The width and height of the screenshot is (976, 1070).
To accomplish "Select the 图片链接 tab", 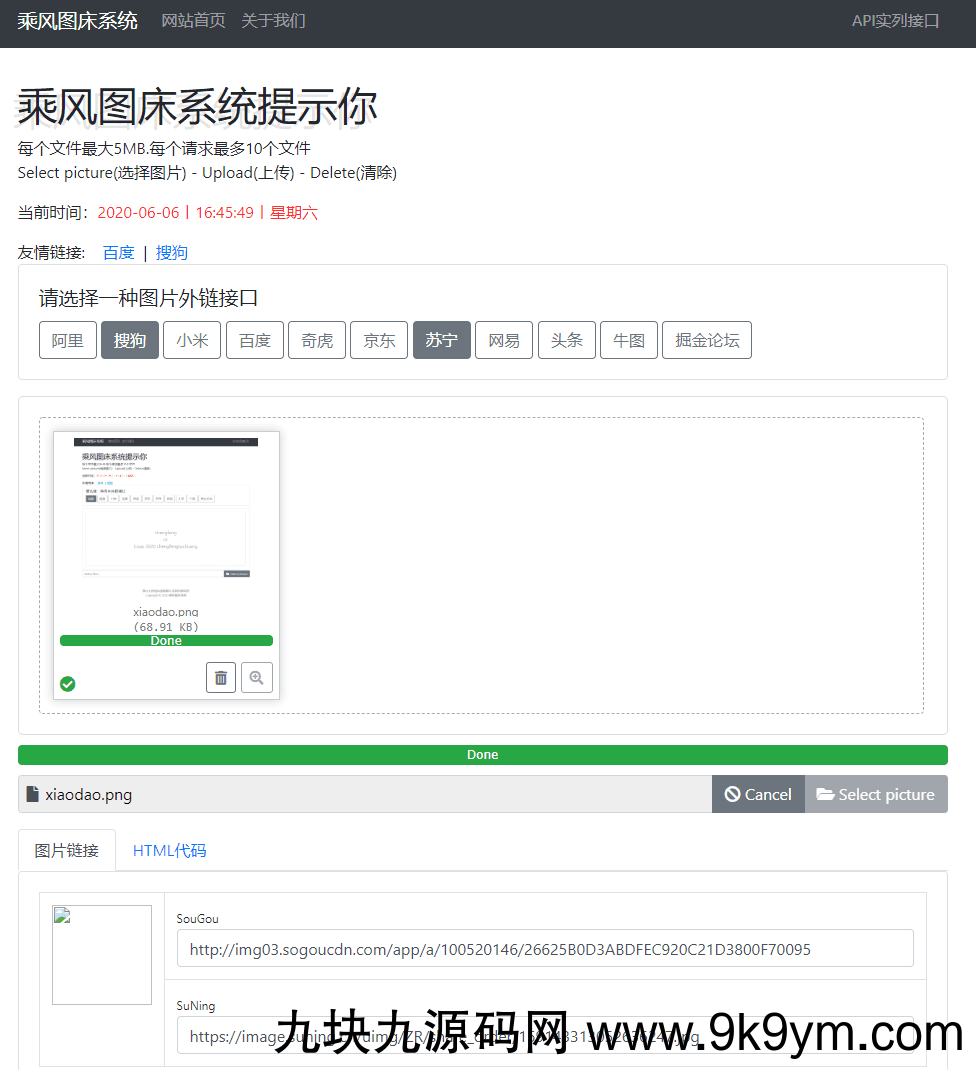I will [67, 851].
